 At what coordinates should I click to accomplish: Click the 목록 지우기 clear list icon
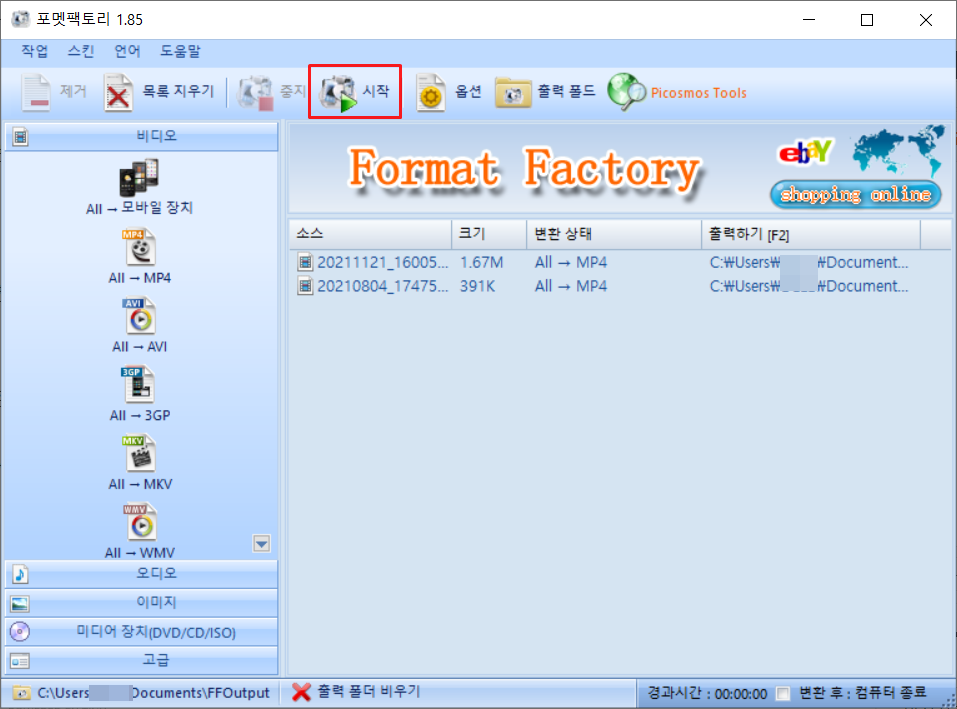pos(118,93)
